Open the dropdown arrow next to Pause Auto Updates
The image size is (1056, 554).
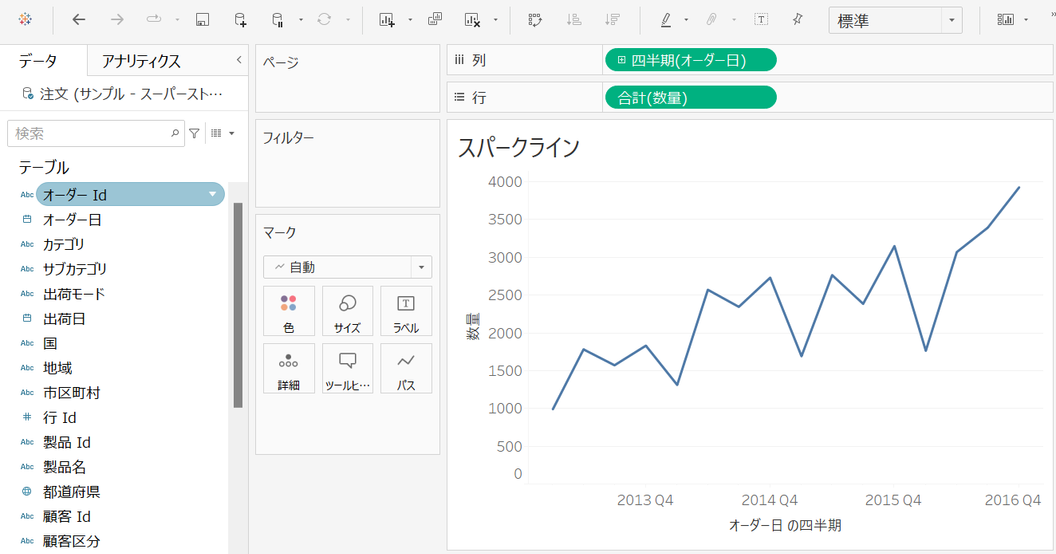[x=301, y=20]
